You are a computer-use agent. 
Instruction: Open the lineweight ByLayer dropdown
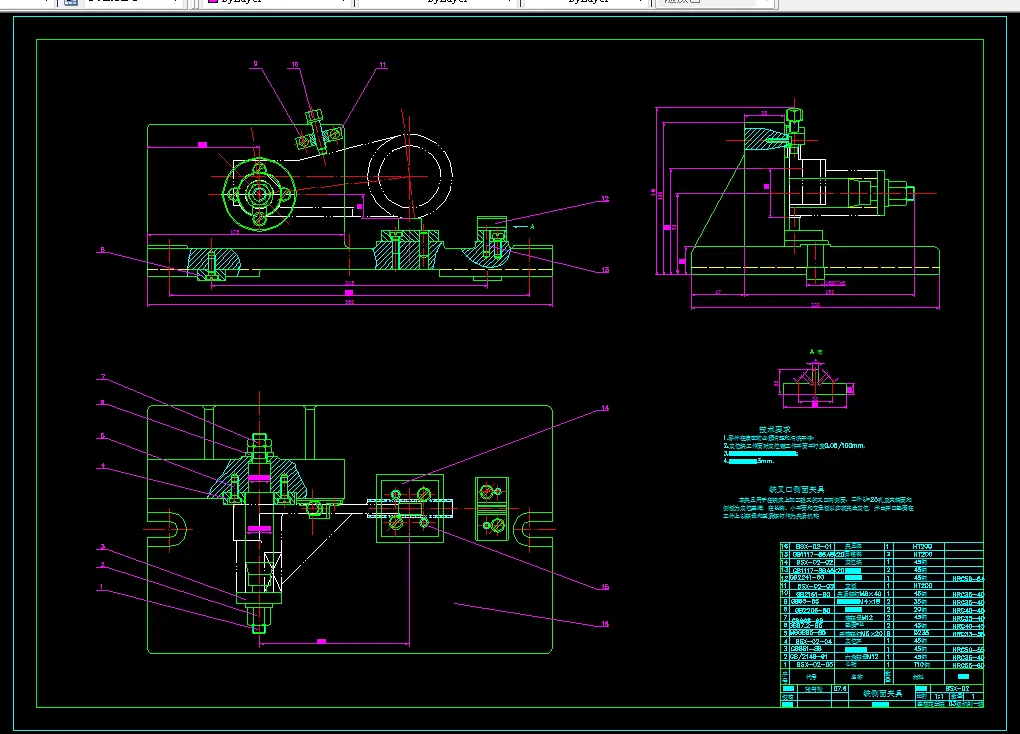[586, 2]
